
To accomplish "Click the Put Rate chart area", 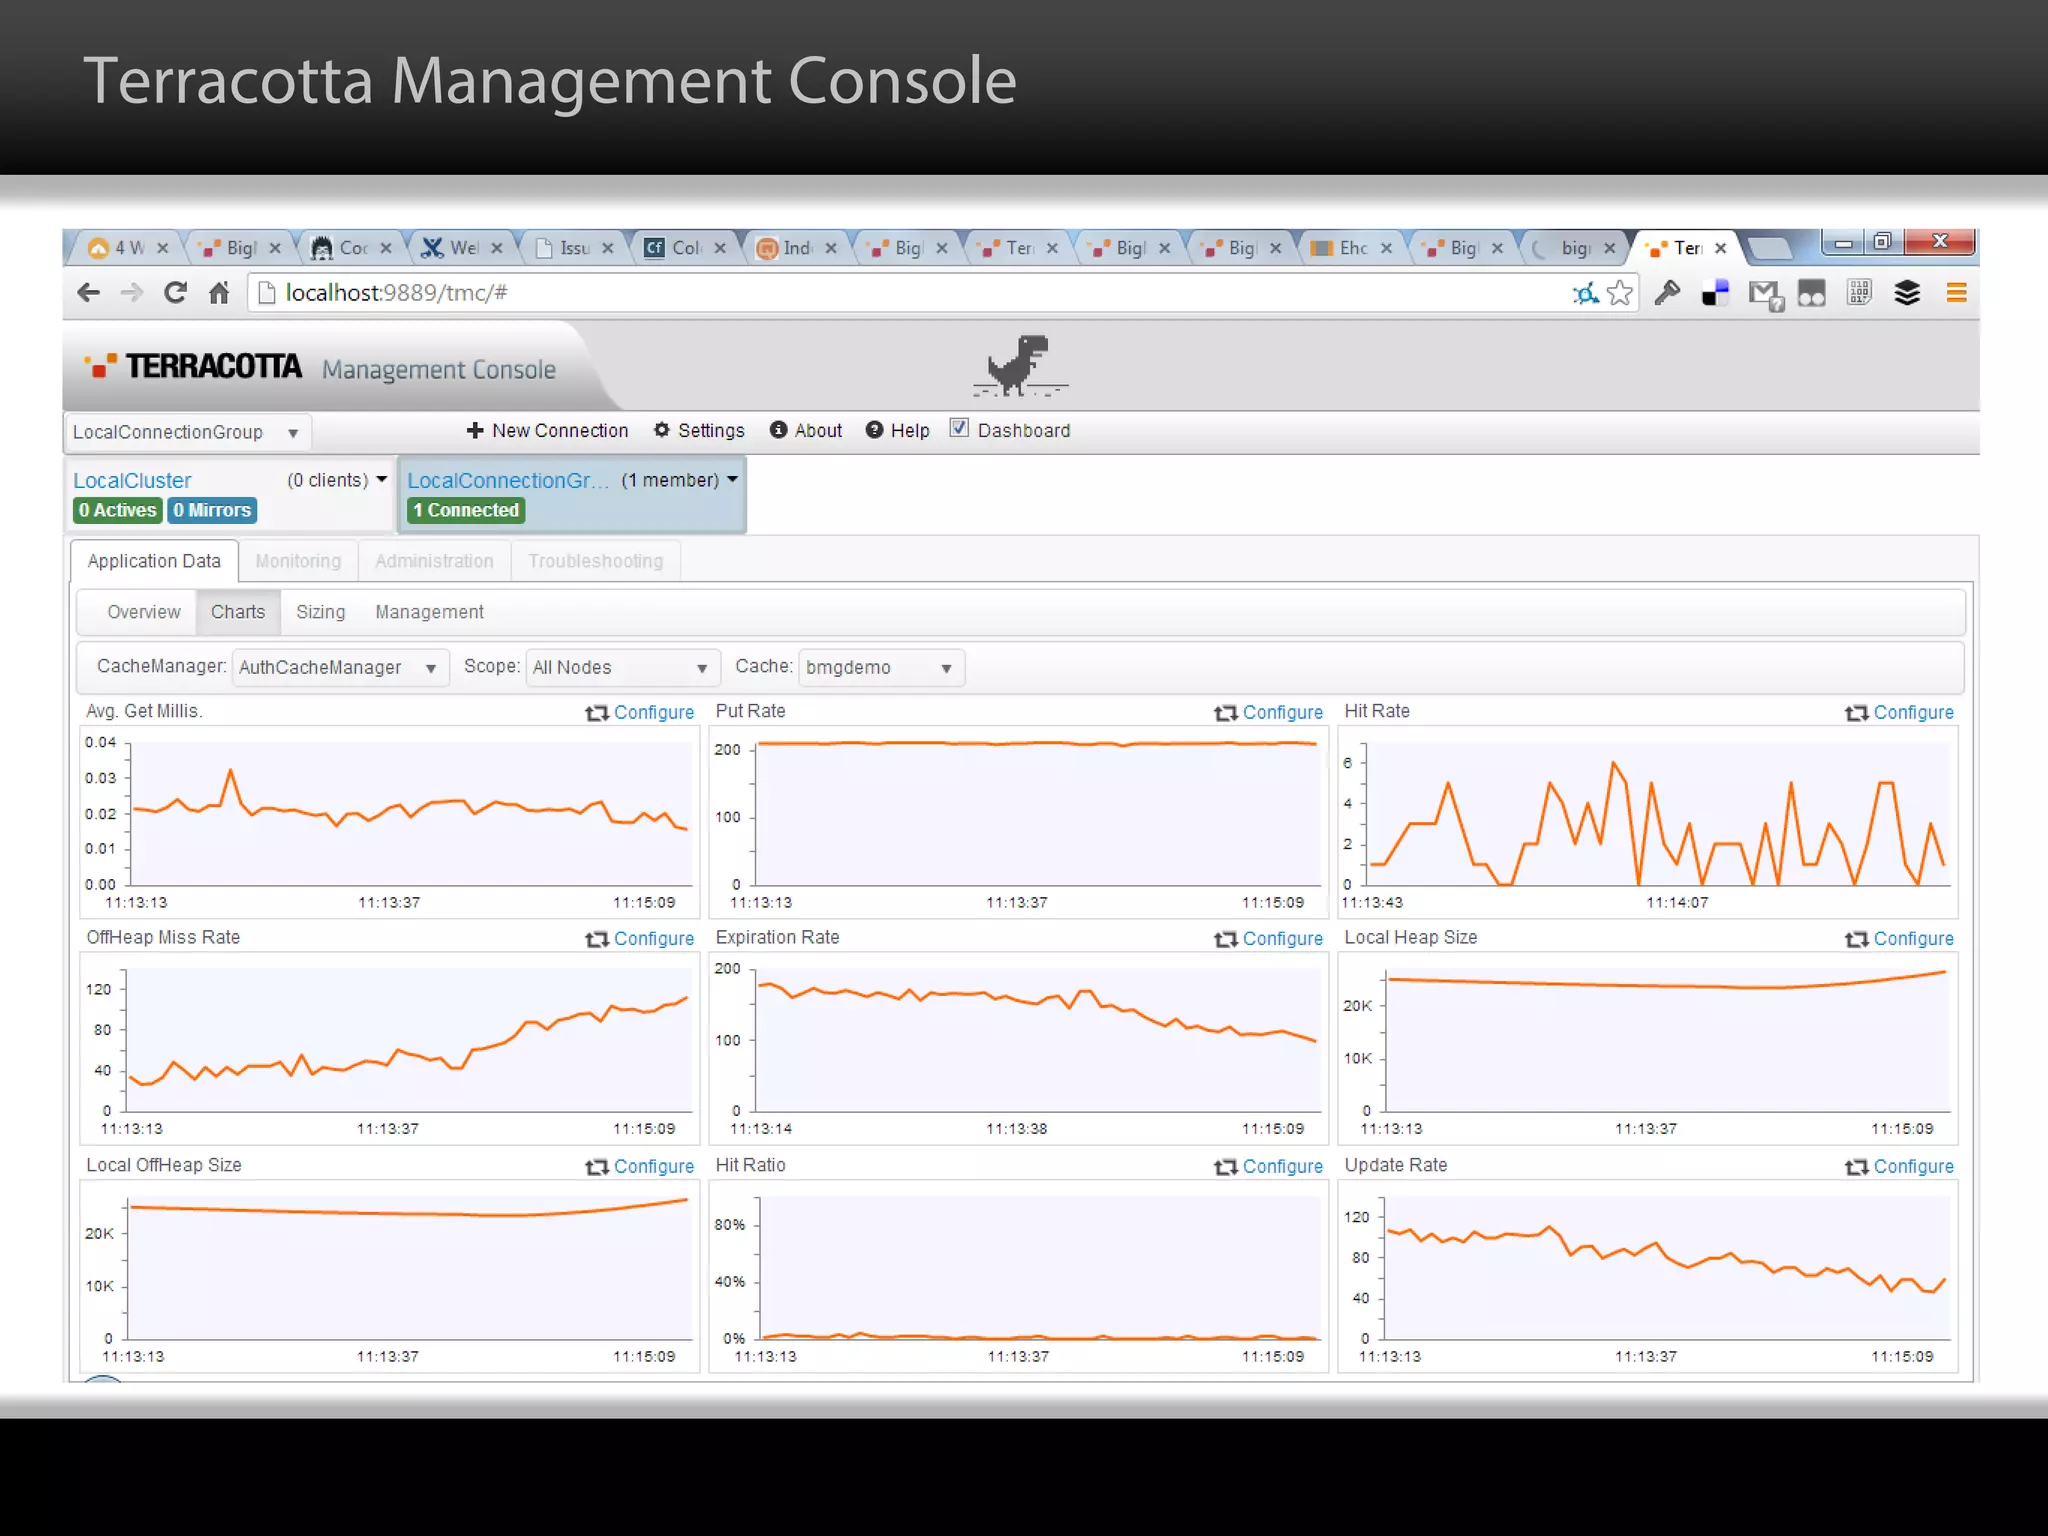I will click(1018, 820).
